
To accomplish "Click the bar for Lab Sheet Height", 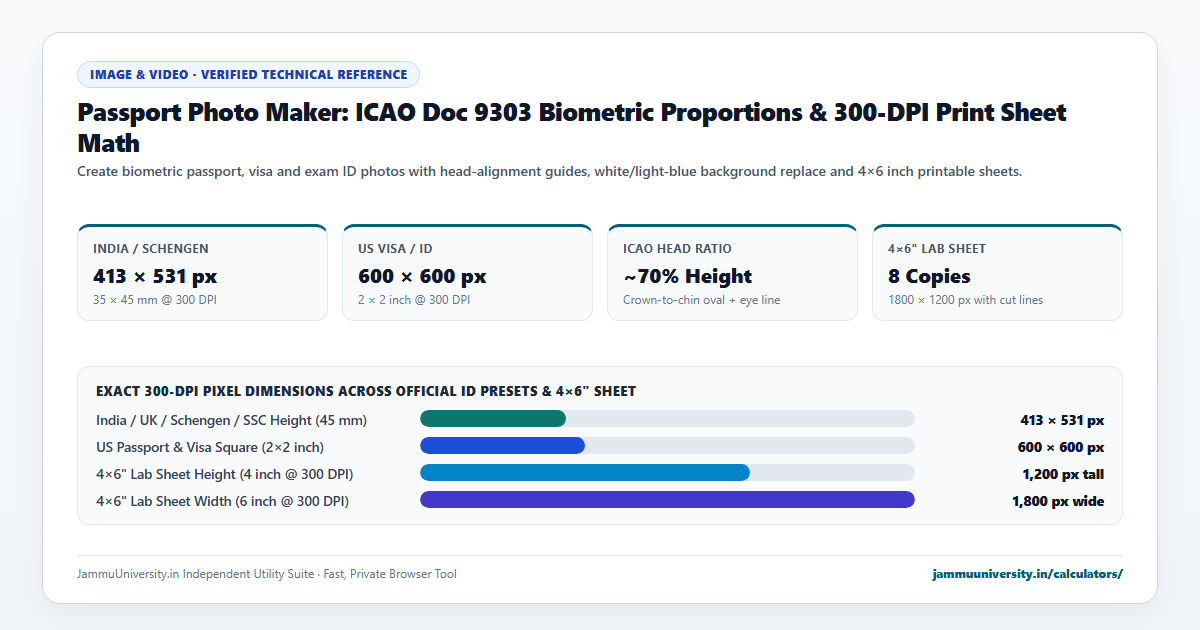I will coord(585,473).
